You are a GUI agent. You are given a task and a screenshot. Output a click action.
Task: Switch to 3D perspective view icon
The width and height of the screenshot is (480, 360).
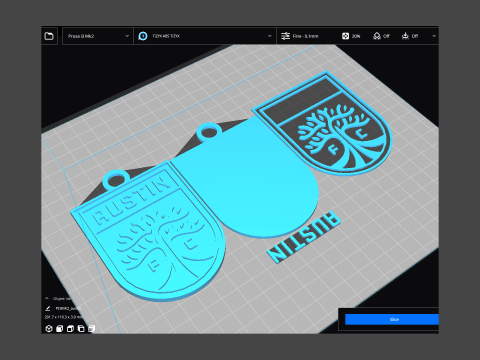[x=49, y=329]
